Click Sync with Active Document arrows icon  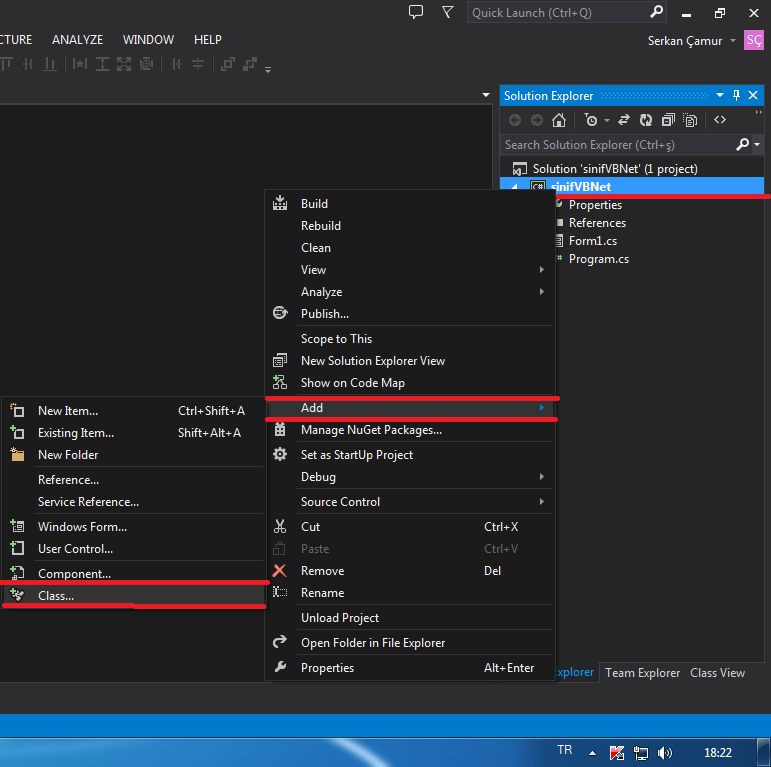coord(624,120)
